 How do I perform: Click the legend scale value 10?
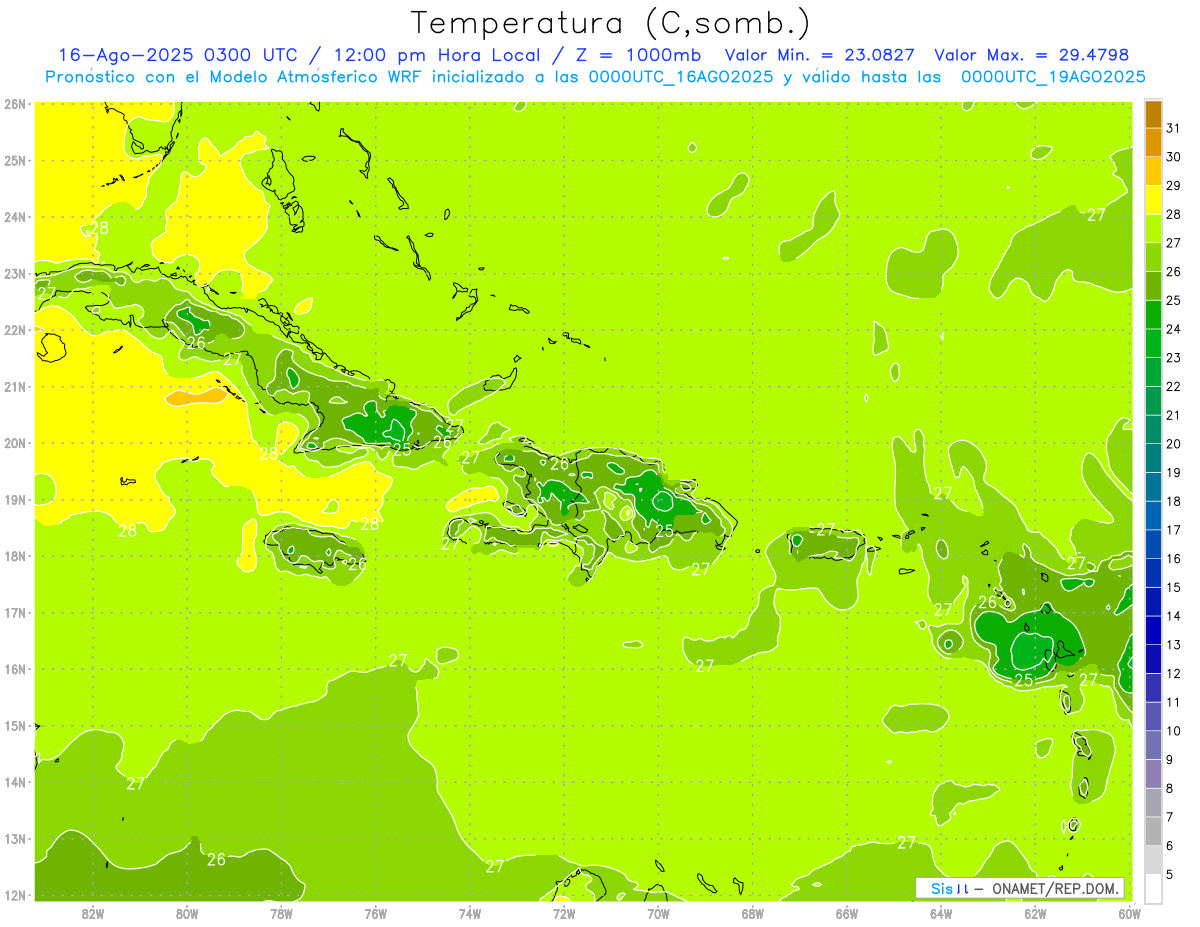[x=1174, y=731]
